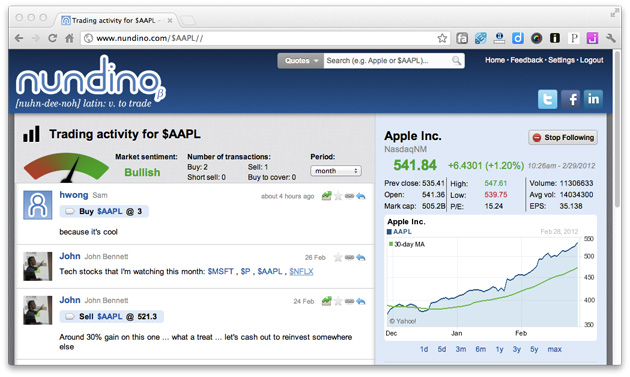The image size is (630, 377).
Task: Open the Quotes dropdown
Action: [301, 61]
